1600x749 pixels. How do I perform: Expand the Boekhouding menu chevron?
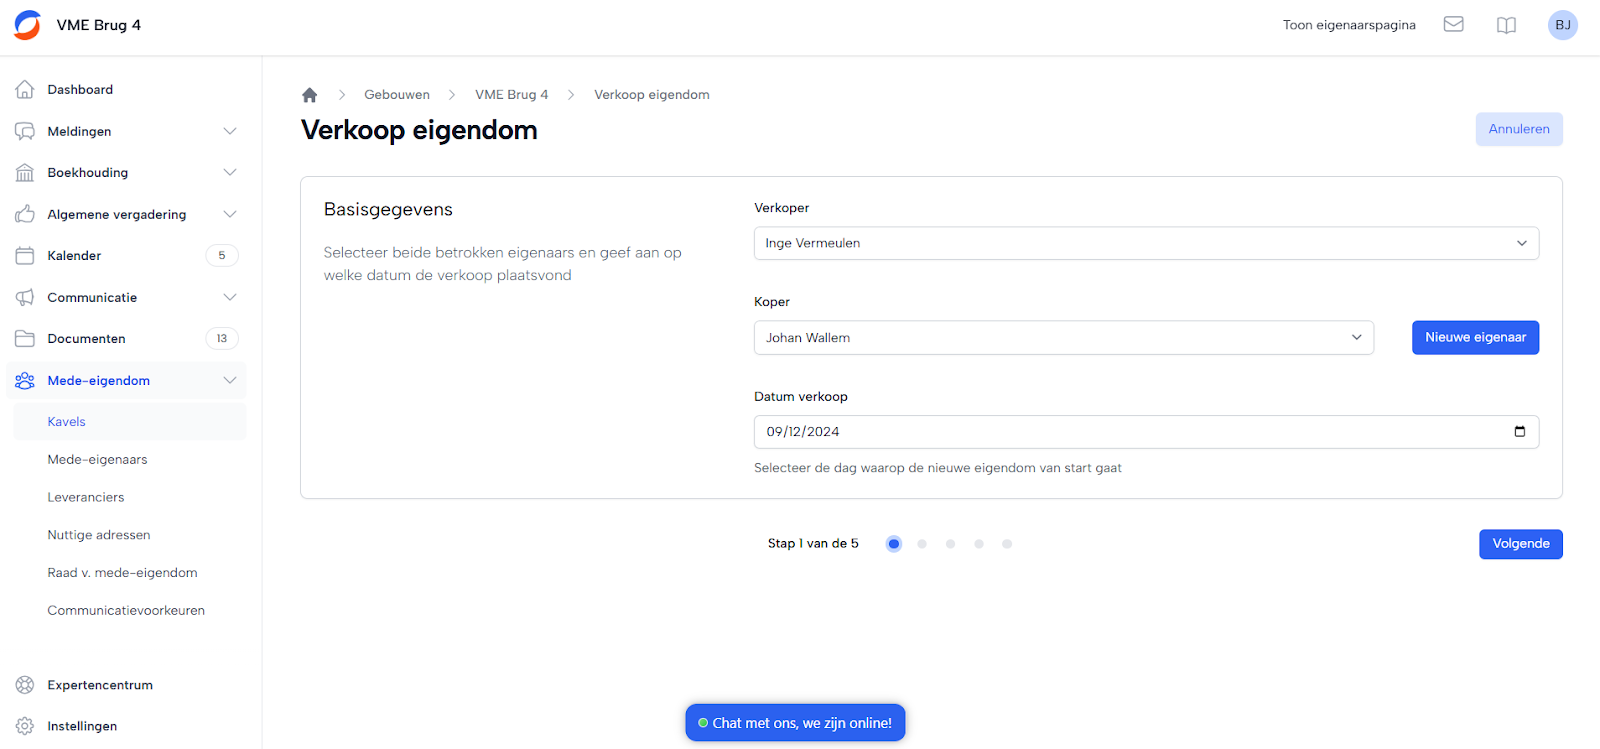(230, 173)
